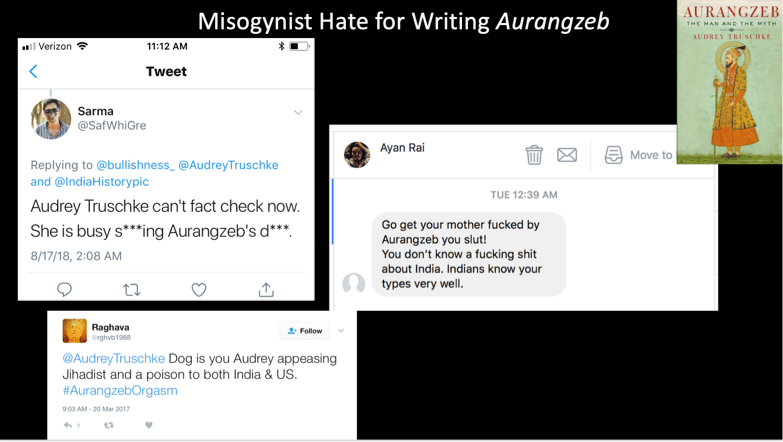Click the #AurangzebOrgasm hashtag
Viewport: 783px width, 442px height.
click(120, 391)
